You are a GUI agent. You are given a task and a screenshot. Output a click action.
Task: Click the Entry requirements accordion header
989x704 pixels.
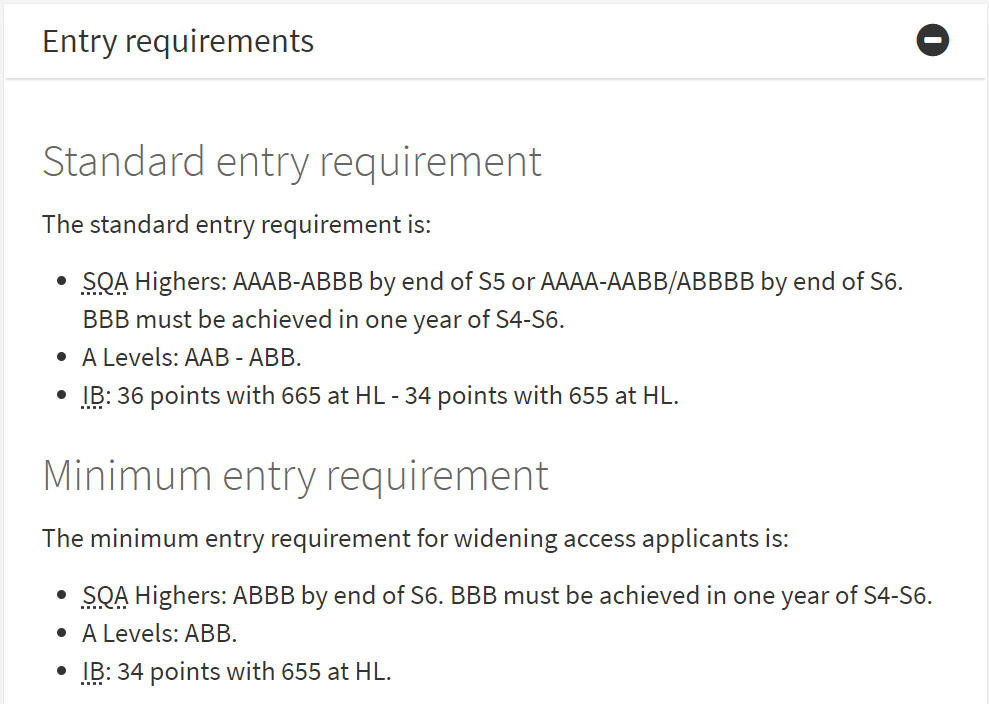(495, 41)
